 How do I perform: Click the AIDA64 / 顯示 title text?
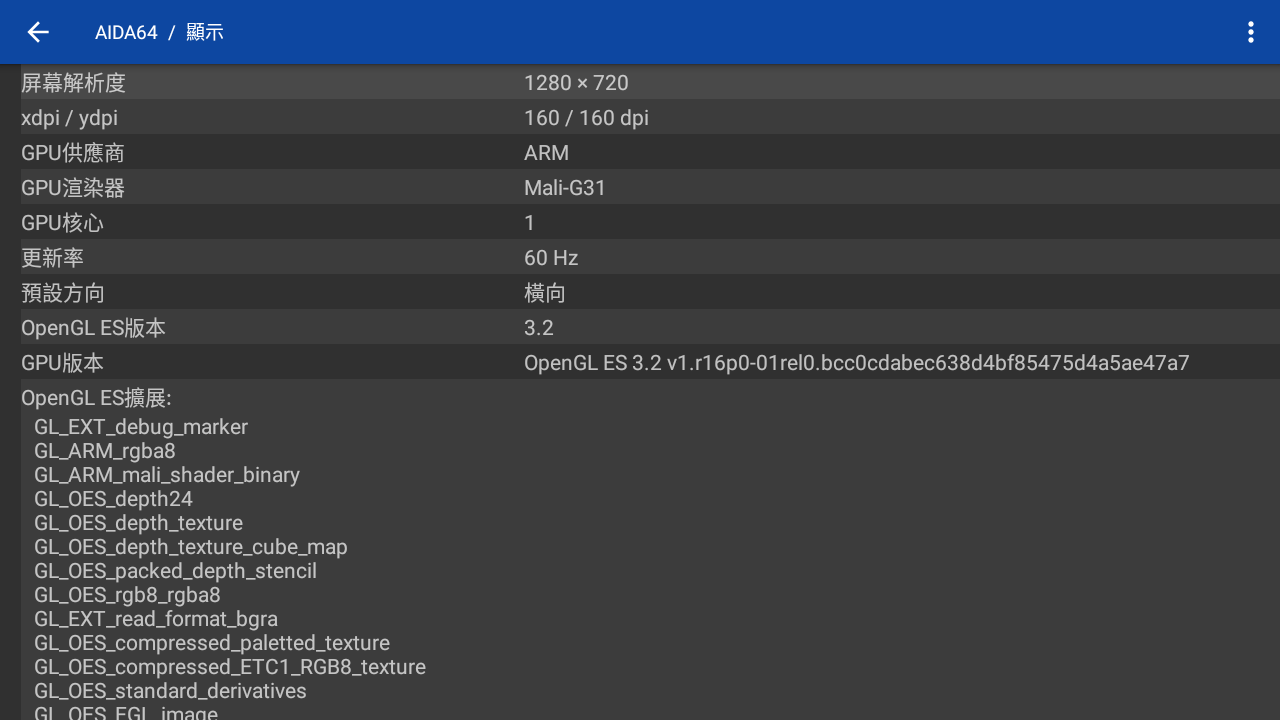coord(159,32)
